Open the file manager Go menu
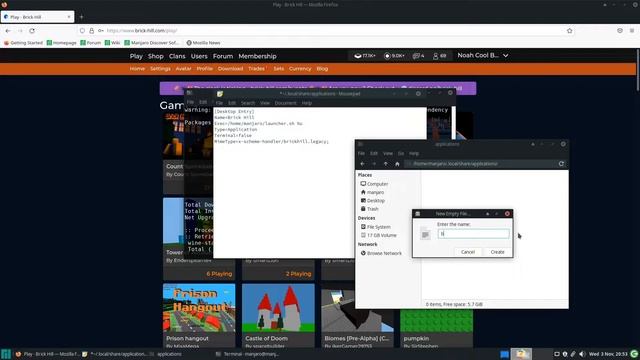This screenshot has height=360, width=640. 401,153
